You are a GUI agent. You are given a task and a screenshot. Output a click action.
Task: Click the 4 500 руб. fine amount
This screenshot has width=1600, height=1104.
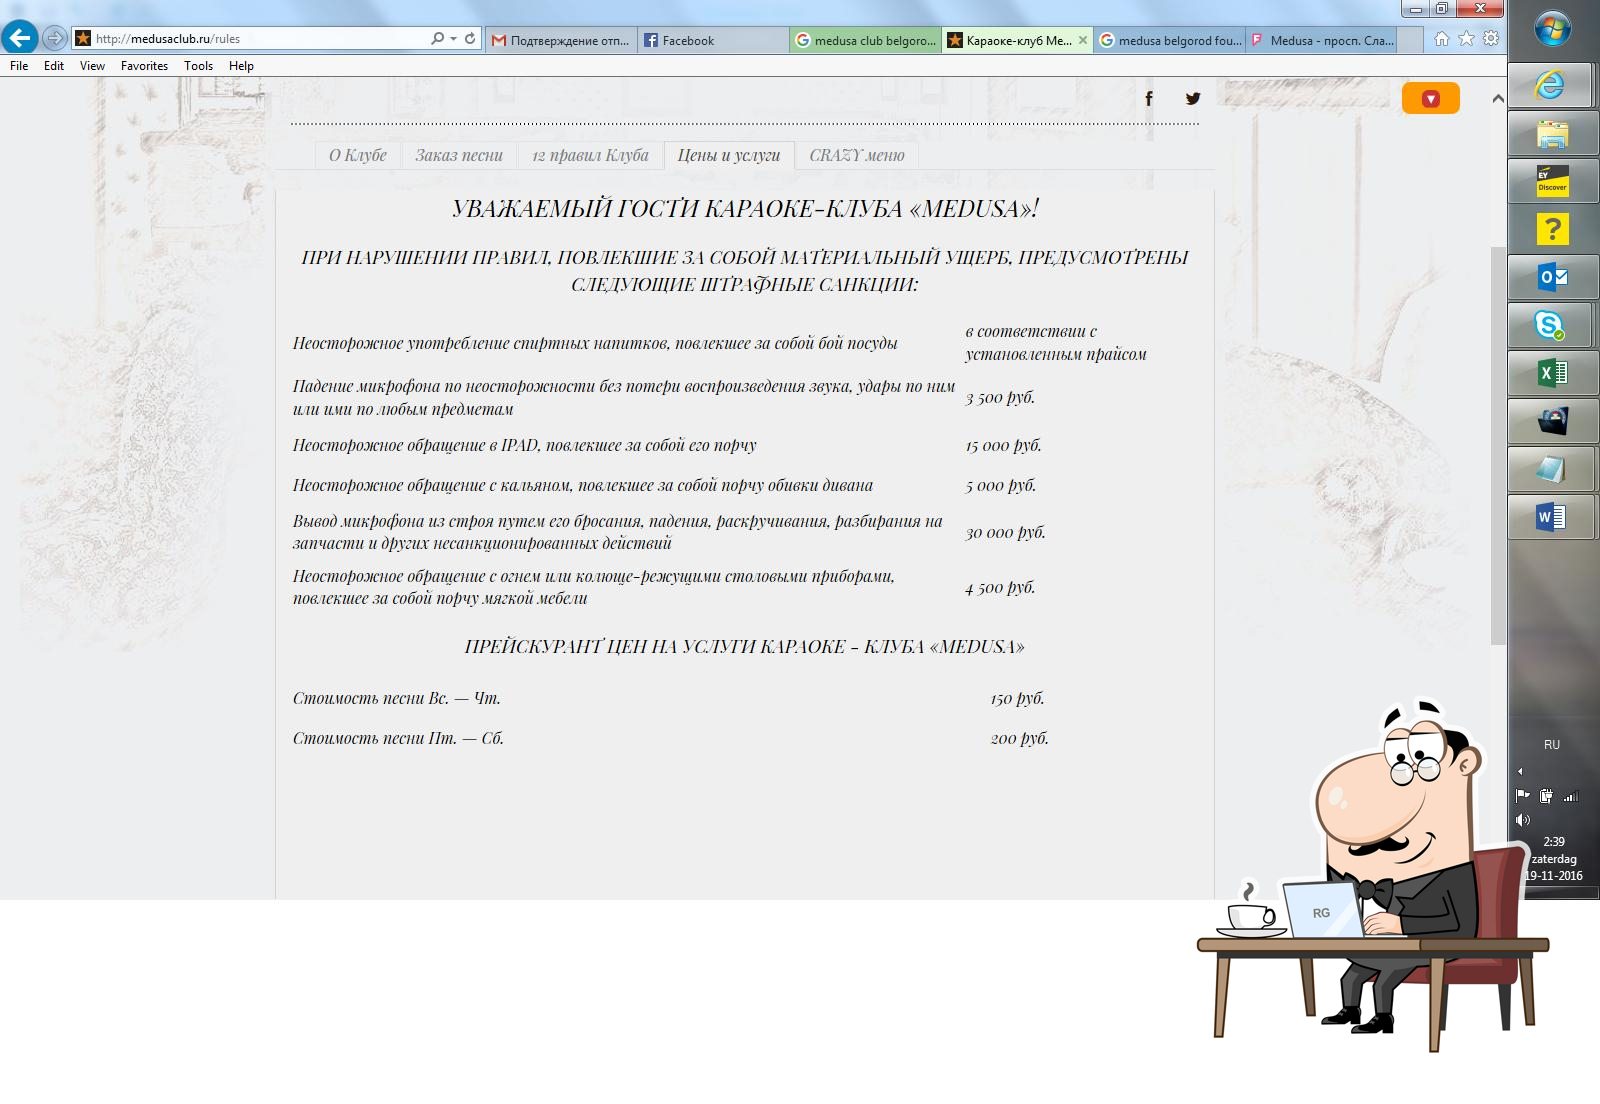(1000, 588)
